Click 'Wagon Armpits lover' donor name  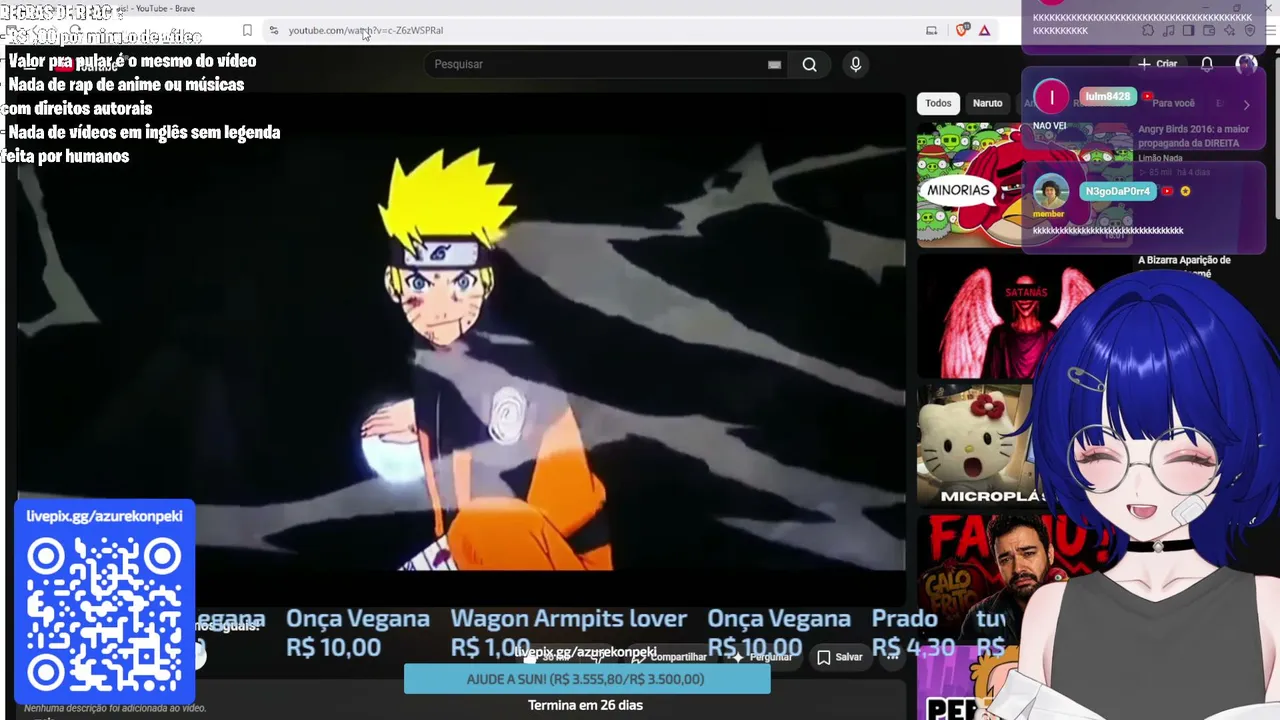click(568, 619)
